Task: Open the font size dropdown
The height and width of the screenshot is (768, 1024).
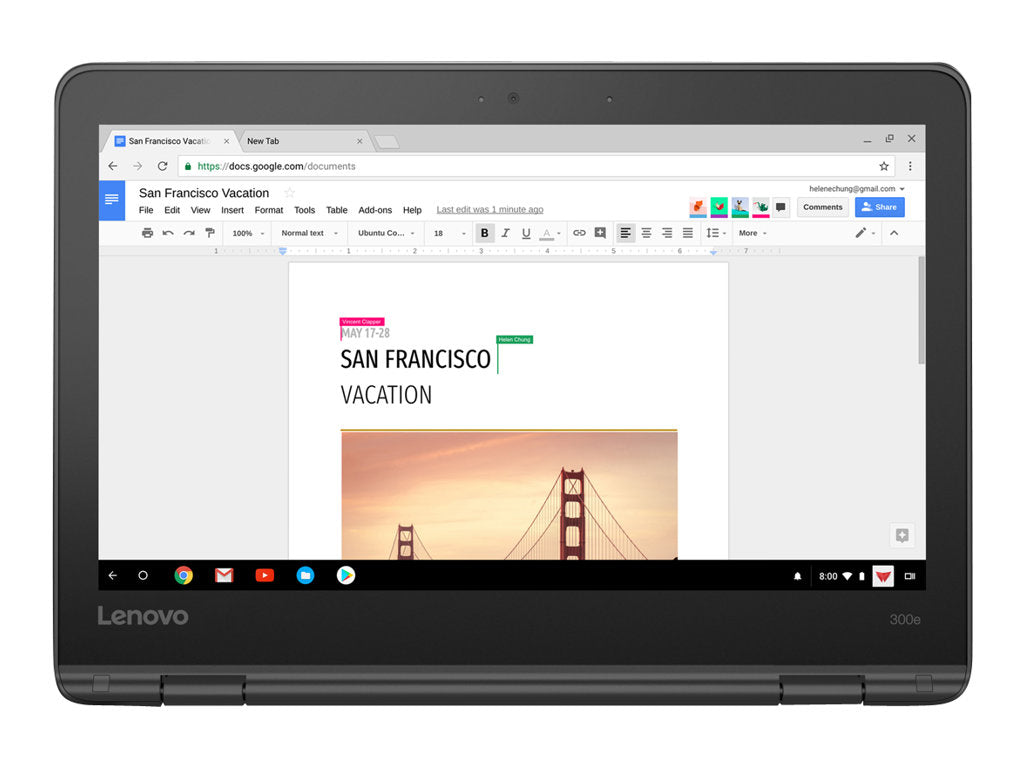Action: click(447, 233)
